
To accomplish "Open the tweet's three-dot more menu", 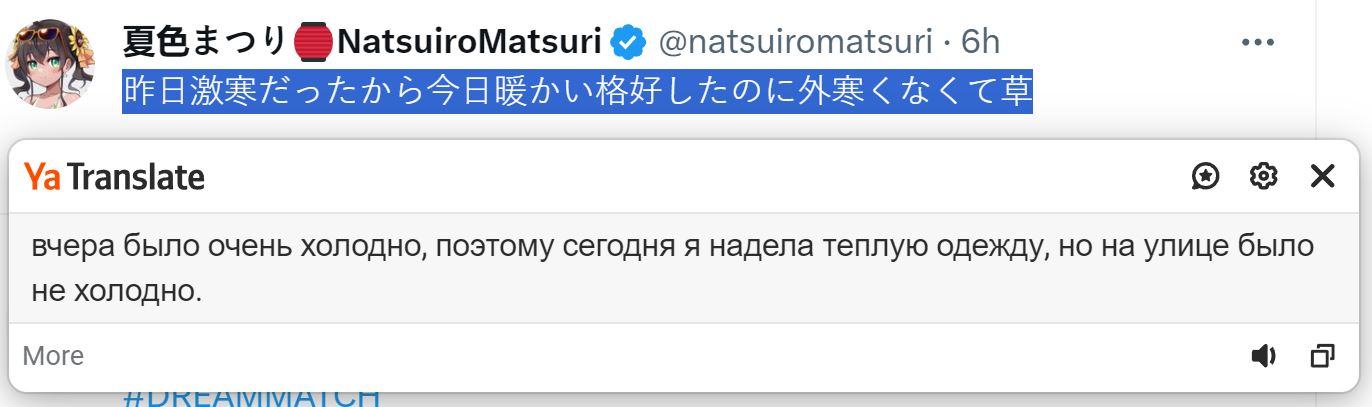I will tap(1257, 42).
